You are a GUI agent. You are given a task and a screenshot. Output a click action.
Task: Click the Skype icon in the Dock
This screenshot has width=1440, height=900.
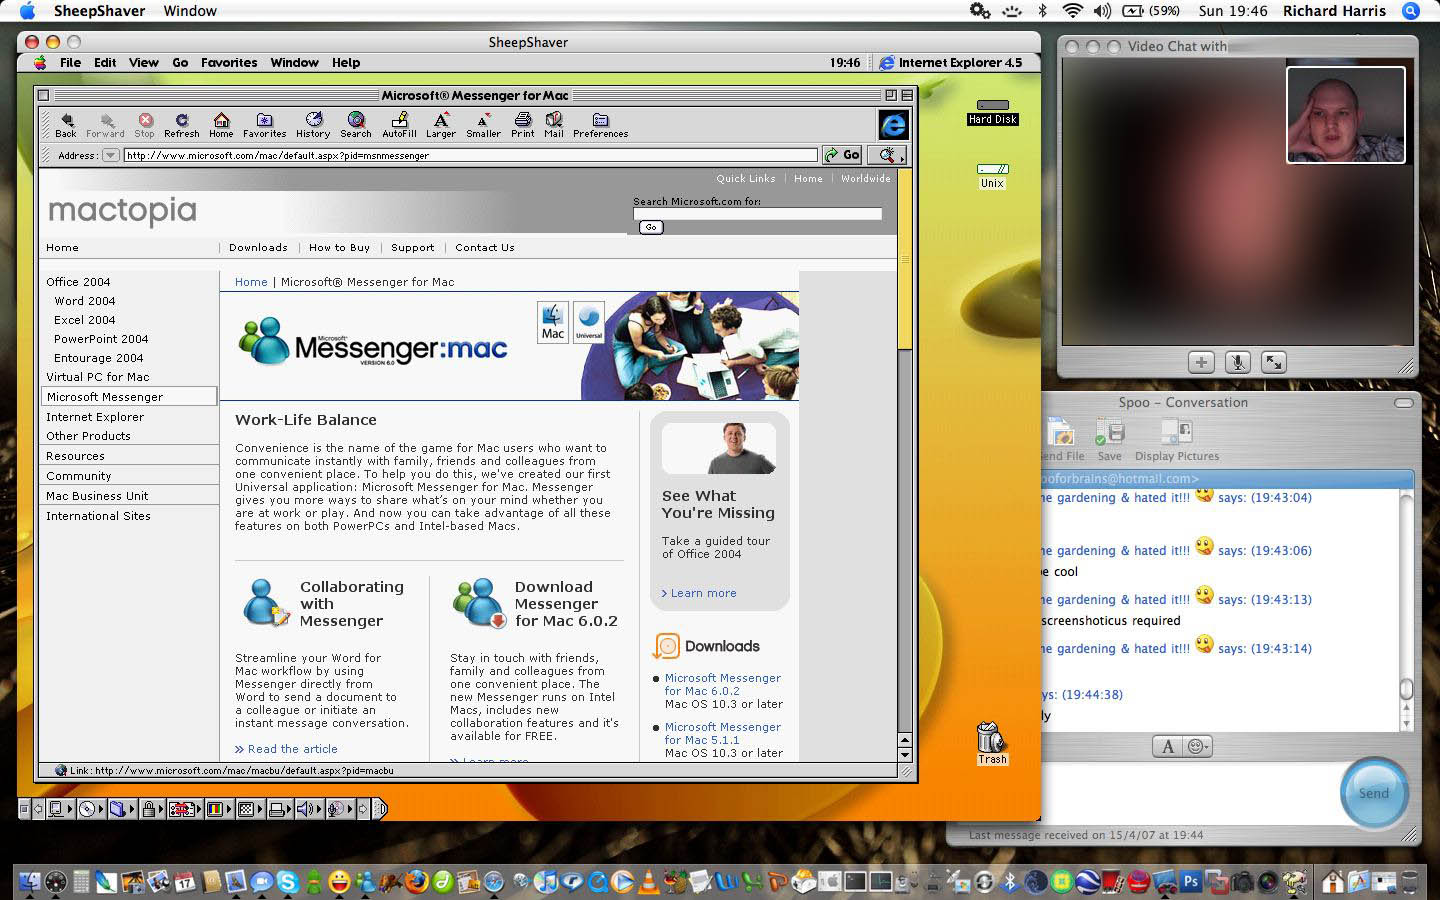click(x=288, y=882)
